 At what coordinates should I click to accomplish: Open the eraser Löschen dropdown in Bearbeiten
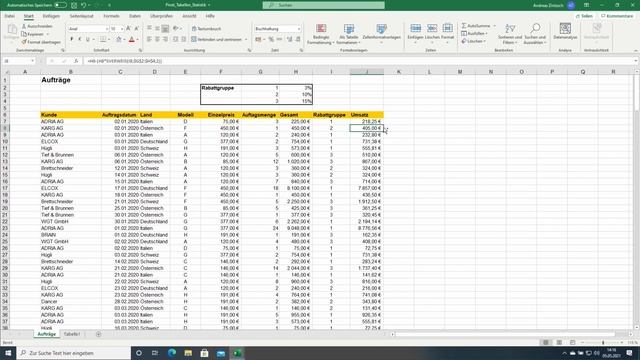coord(473,41)
